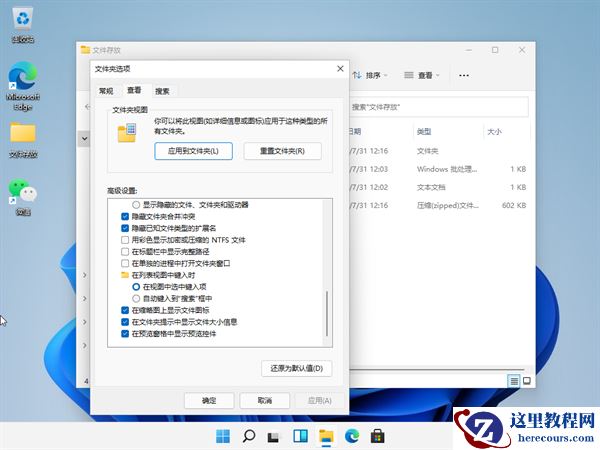The width and height of the screenshot is (600, 450).
Task: Maximize the 文件存放 Explorer window
Action: pos(495,50)
